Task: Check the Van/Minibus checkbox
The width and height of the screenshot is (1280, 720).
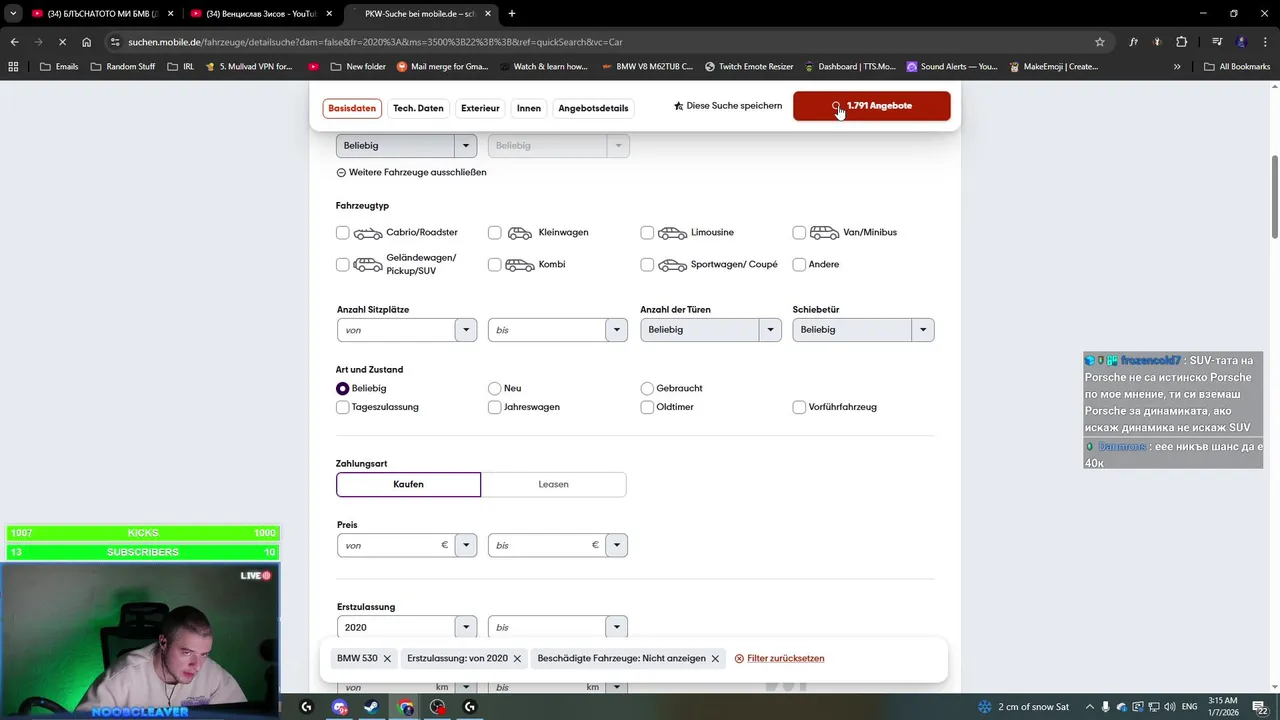Action: coord(799,233)
